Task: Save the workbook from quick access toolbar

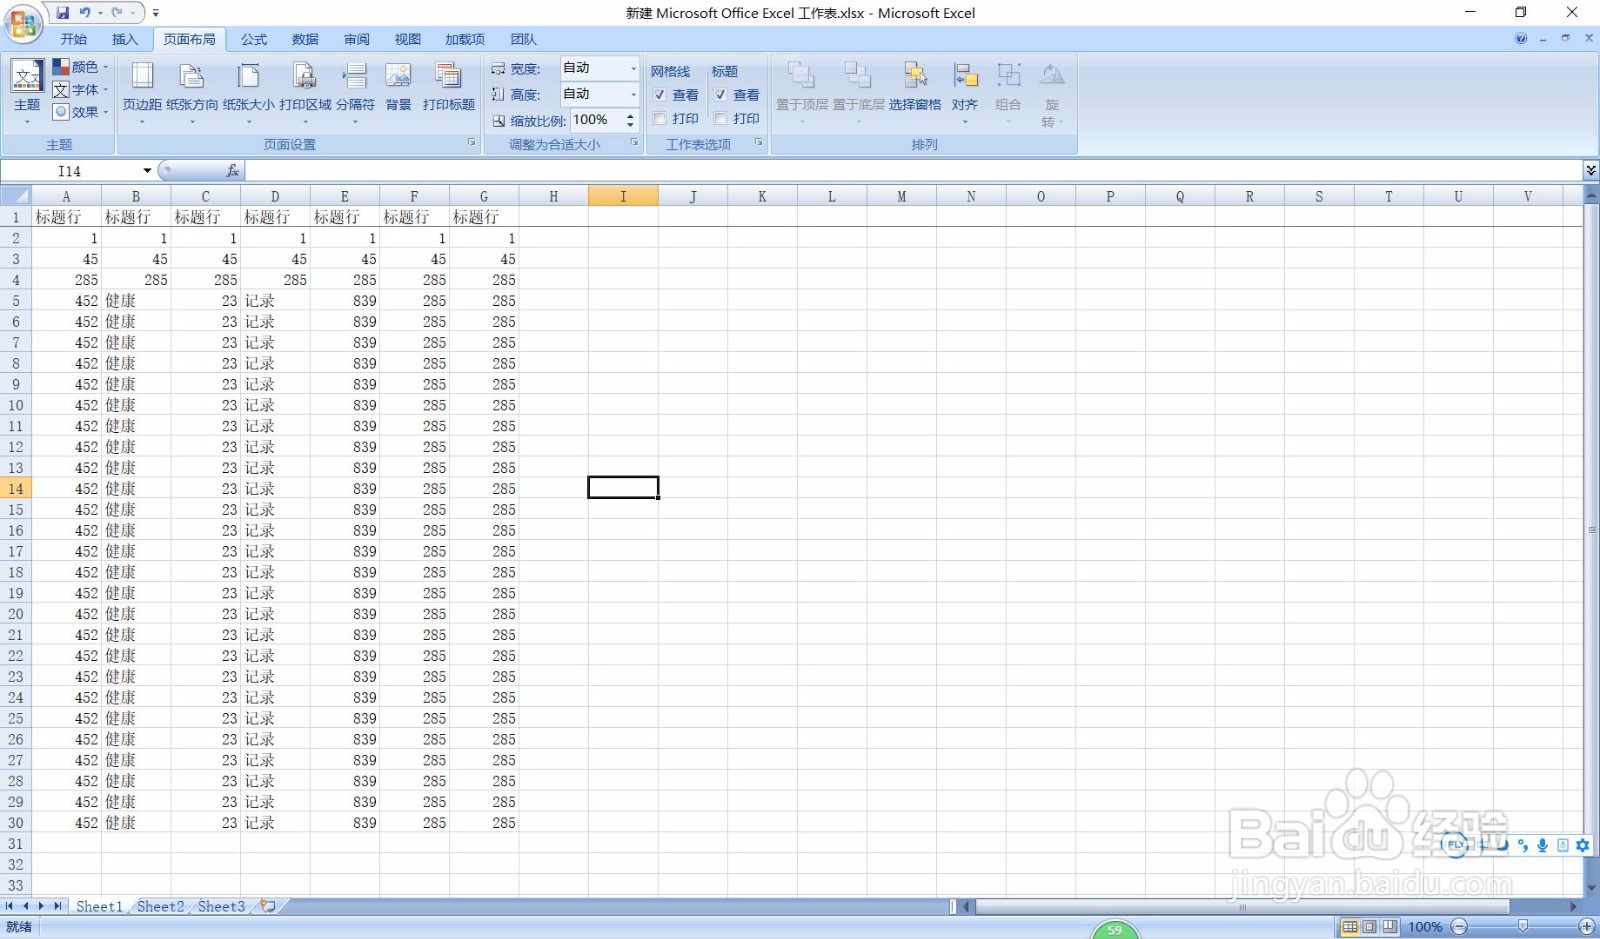Action: [x=63, y=13]
